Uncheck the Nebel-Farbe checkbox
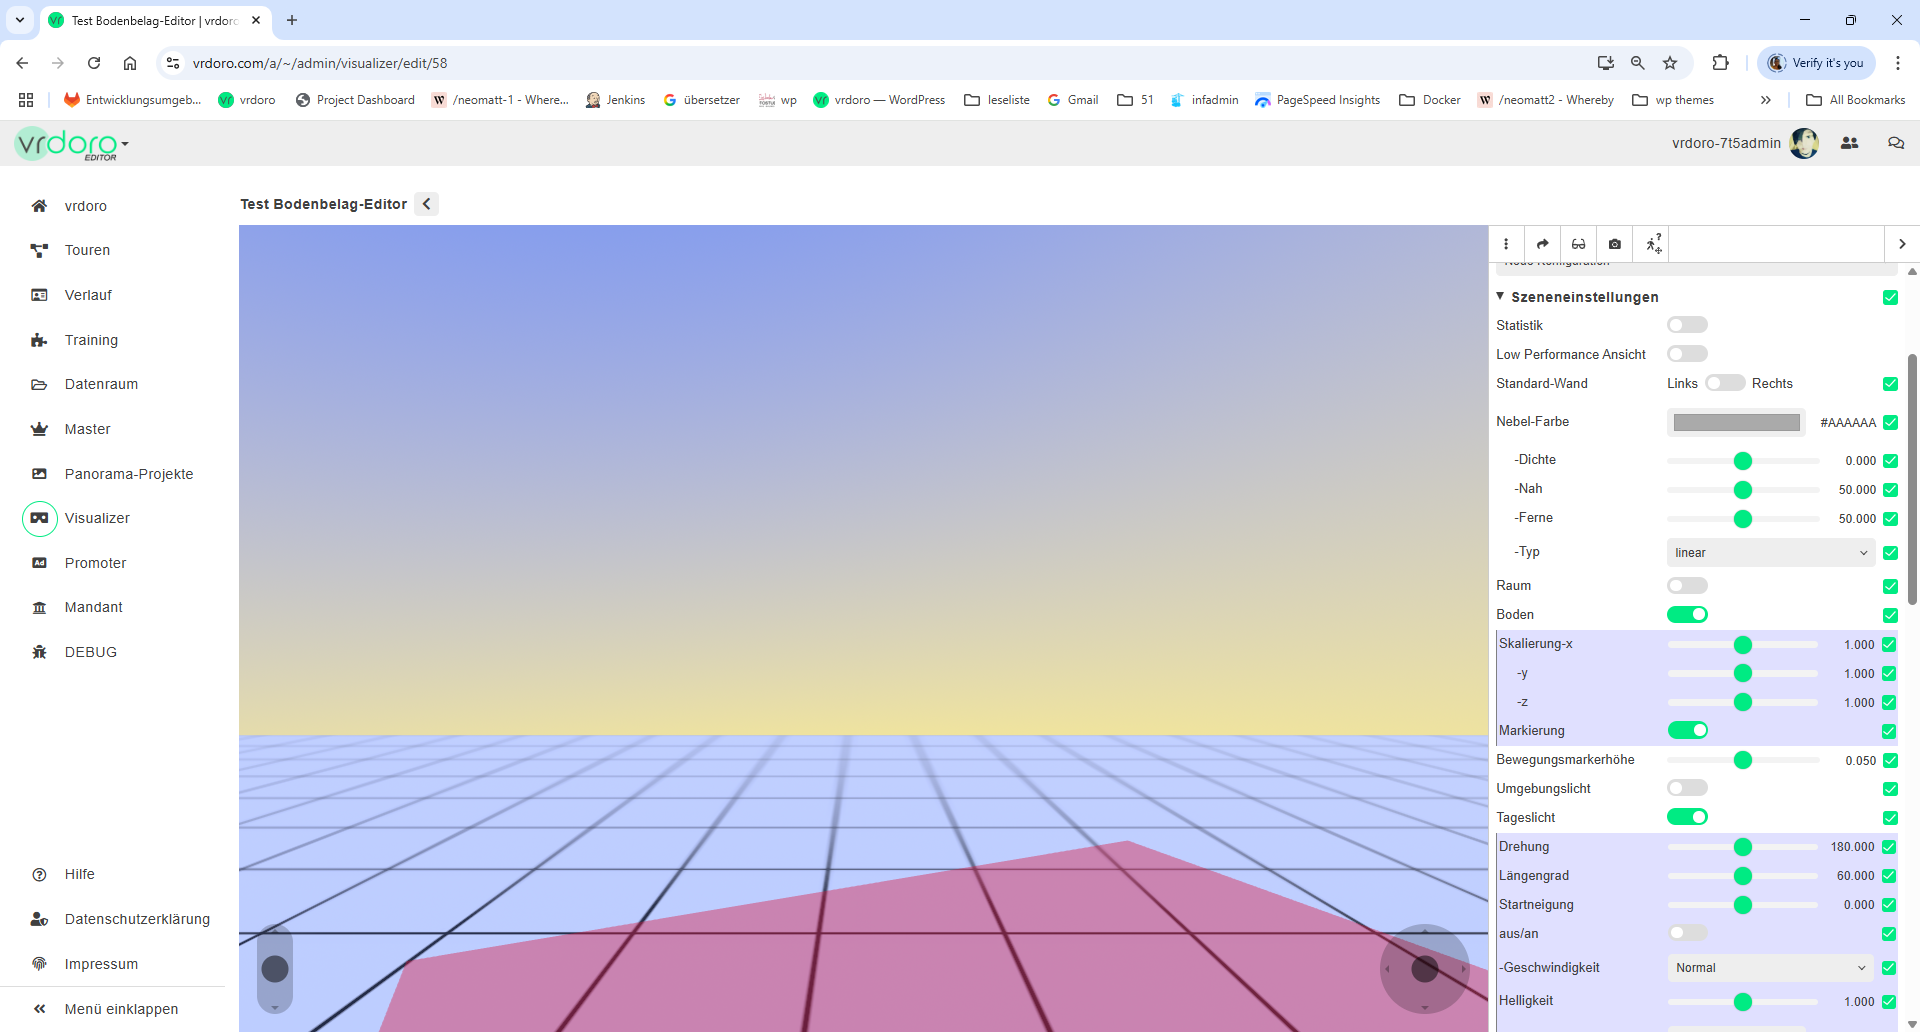 click(1890, 422)
